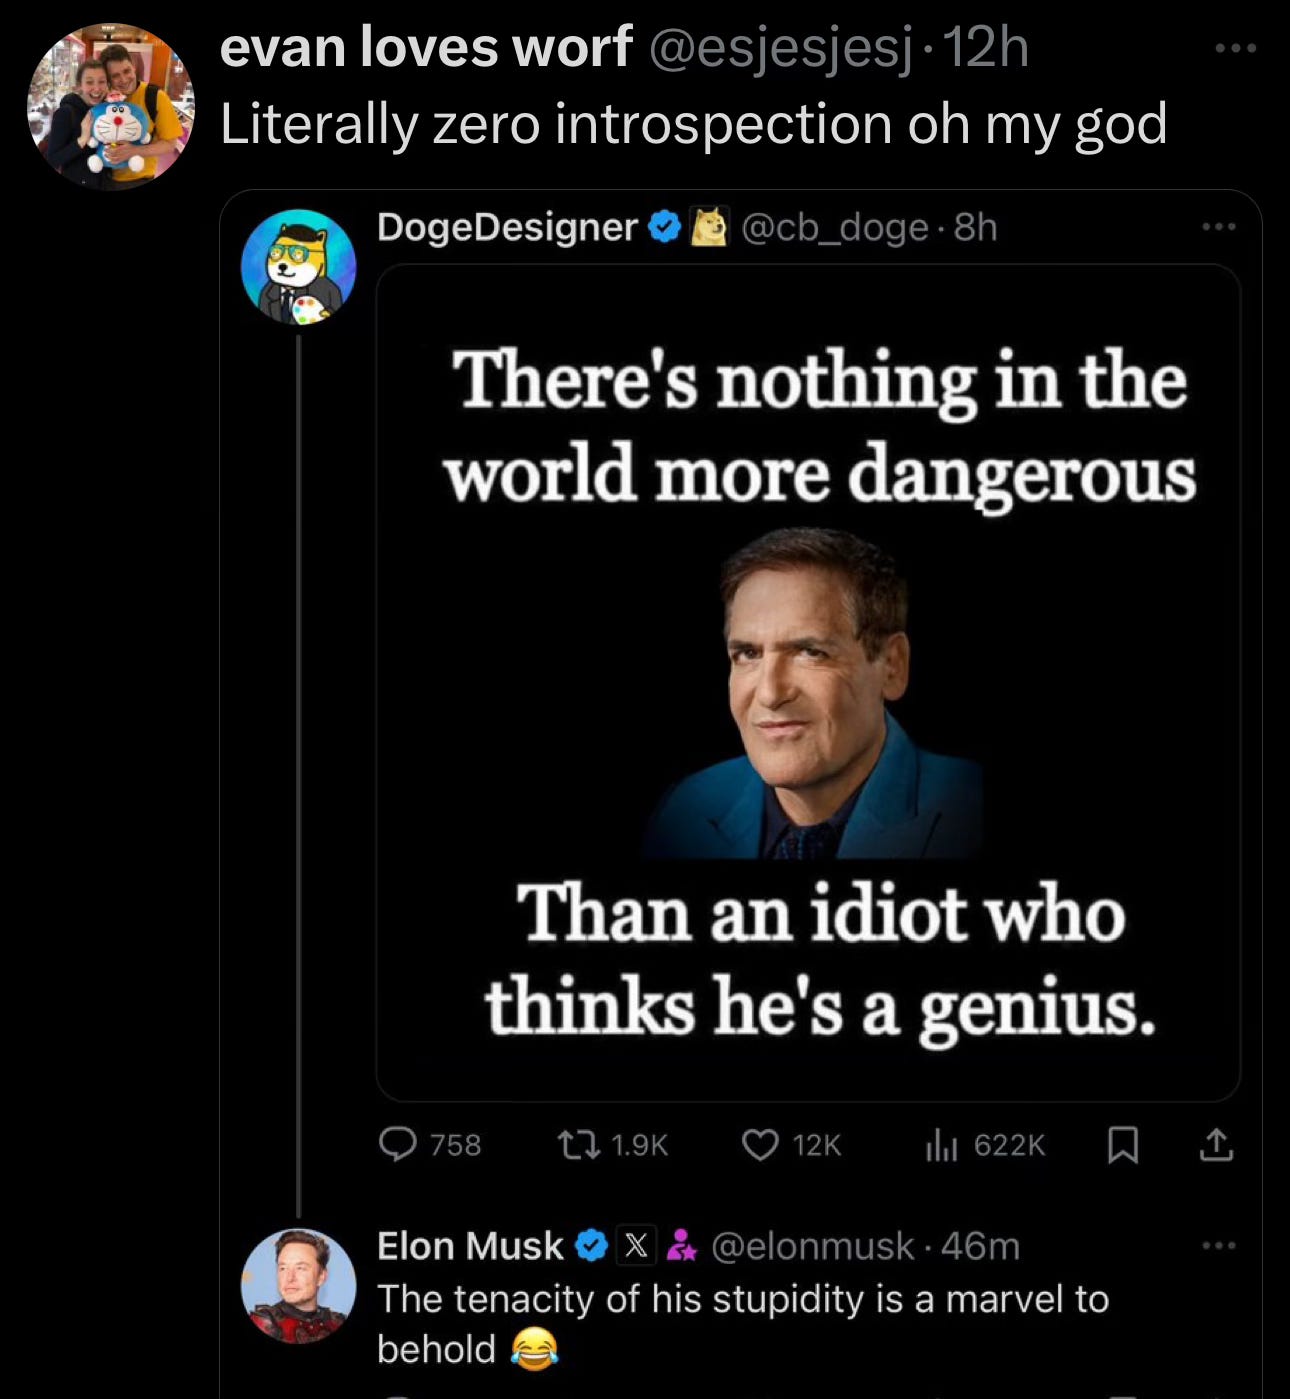Click the X affiliation badge beside Elon Musk
The image size is (1290, 1399).
635,1246
